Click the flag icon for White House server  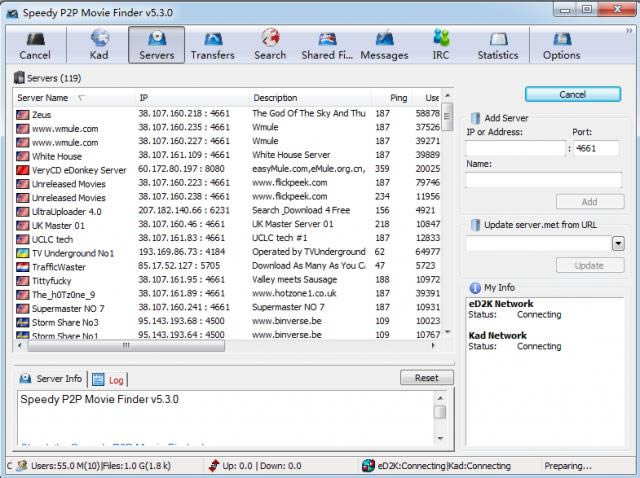point(22,156)
